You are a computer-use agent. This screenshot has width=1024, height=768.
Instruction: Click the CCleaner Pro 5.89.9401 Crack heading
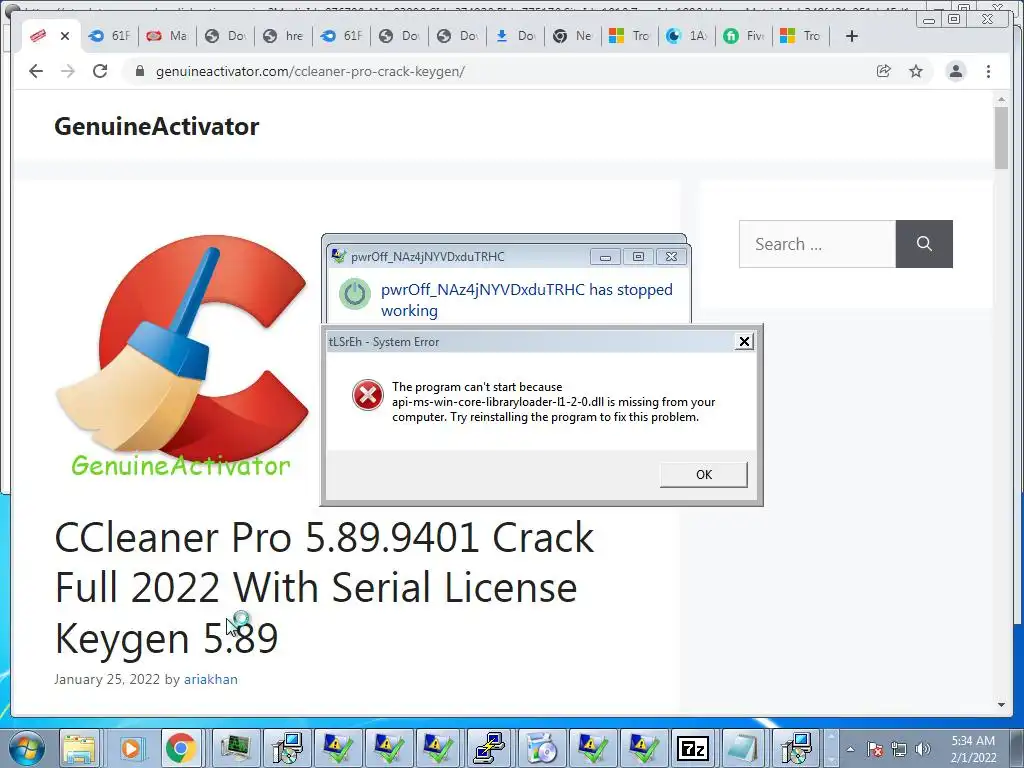pyautogui.click(x=325, y=588)
